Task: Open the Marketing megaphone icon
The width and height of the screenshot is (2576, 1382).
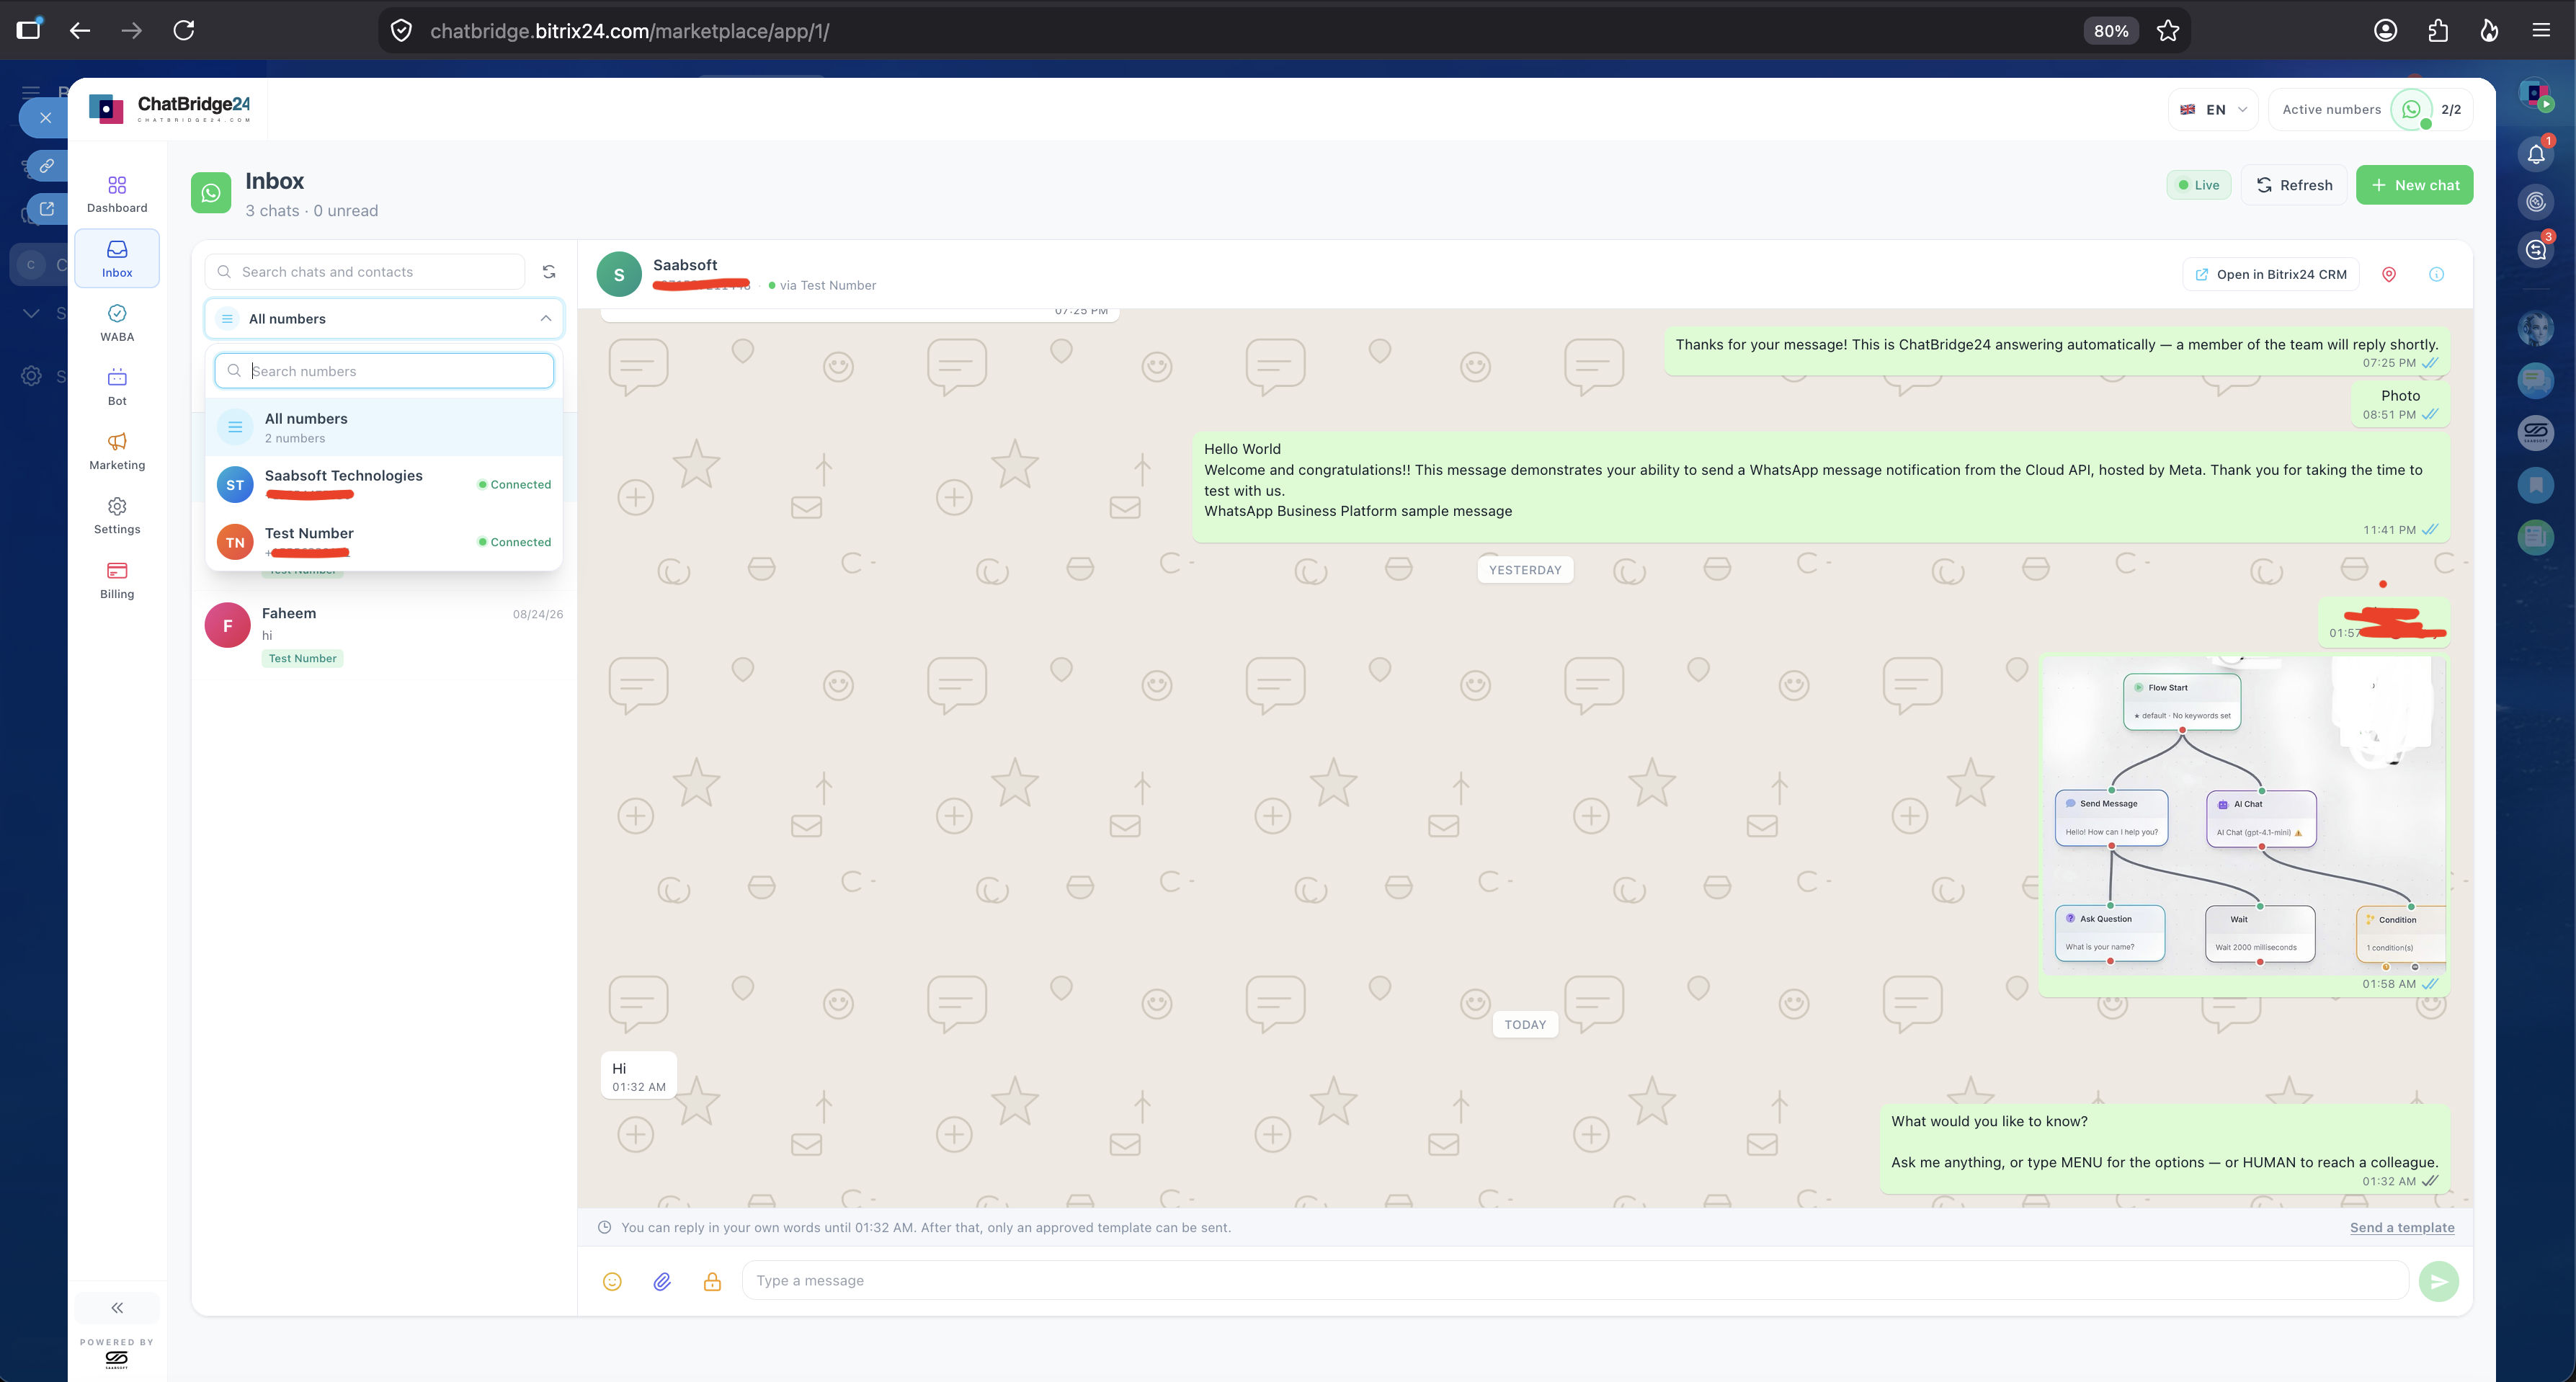Action: [x=117, y=441]
